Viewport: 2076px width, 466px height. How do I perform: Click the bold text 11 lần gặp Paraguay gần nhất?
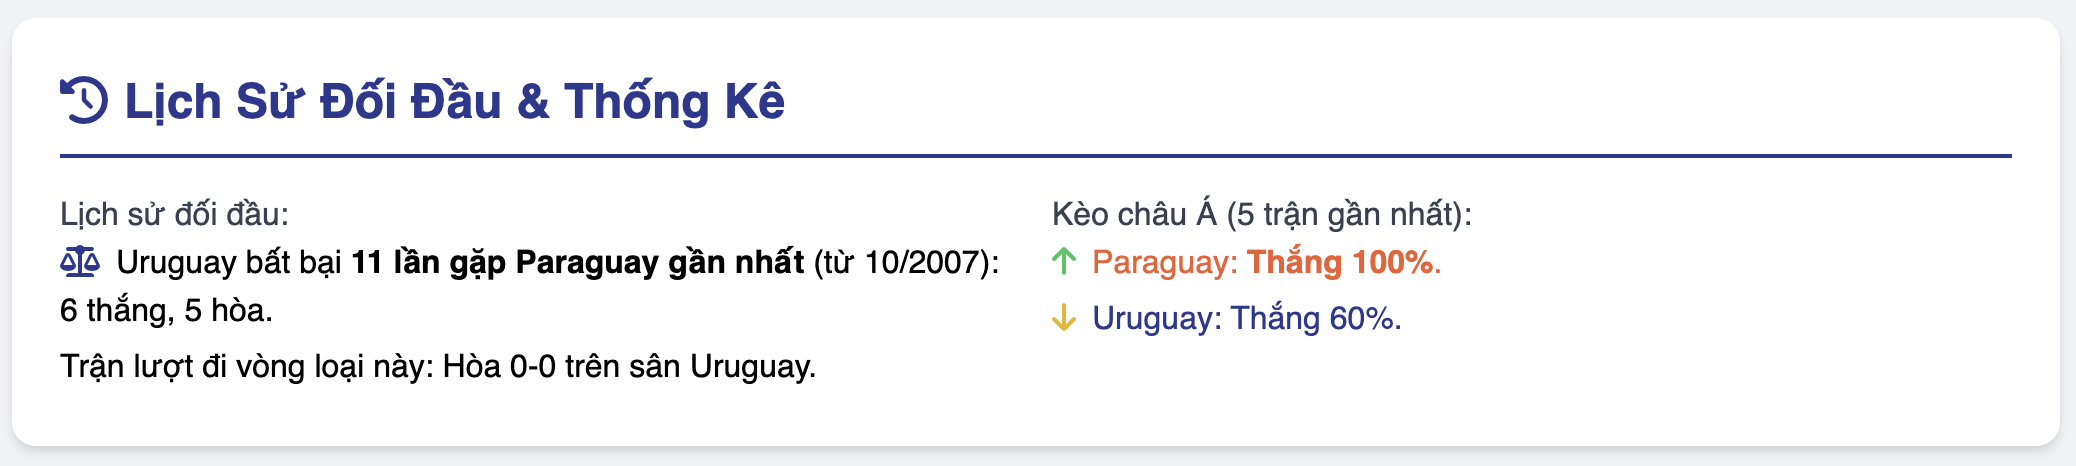click(578, 262)
